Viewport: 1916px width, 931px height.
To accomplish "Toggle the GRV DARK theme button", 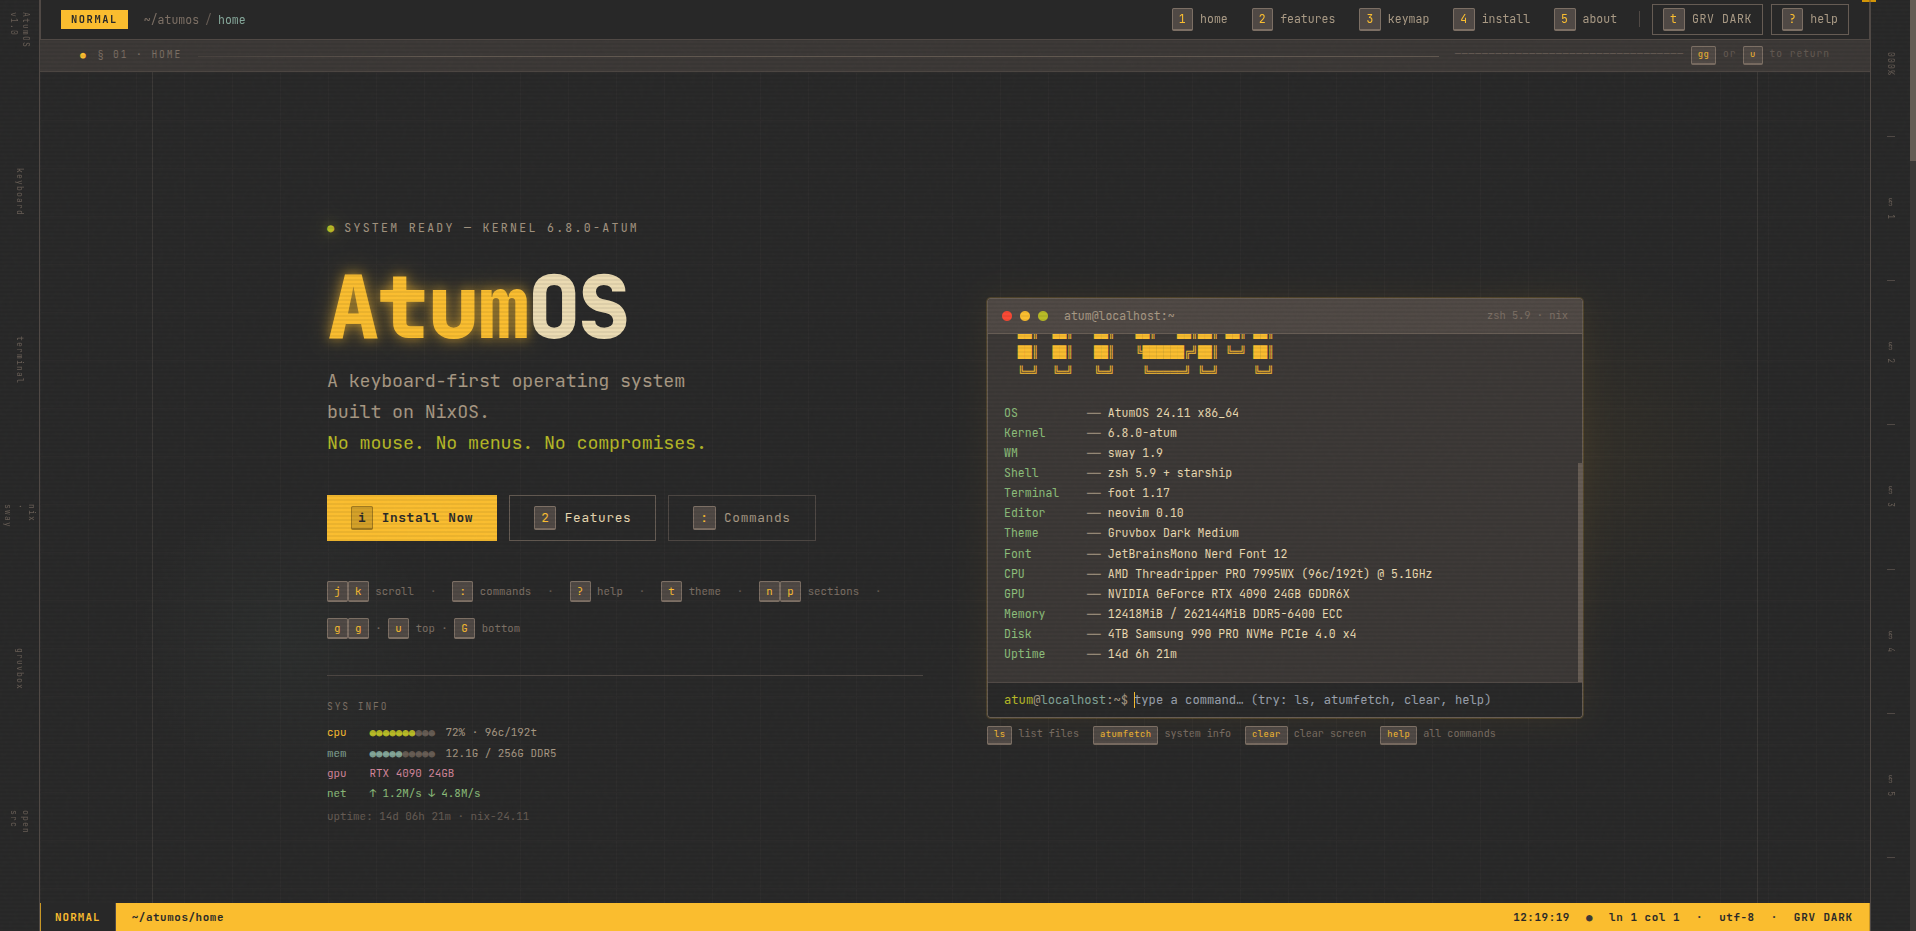I will click(x=1707, y=19).
